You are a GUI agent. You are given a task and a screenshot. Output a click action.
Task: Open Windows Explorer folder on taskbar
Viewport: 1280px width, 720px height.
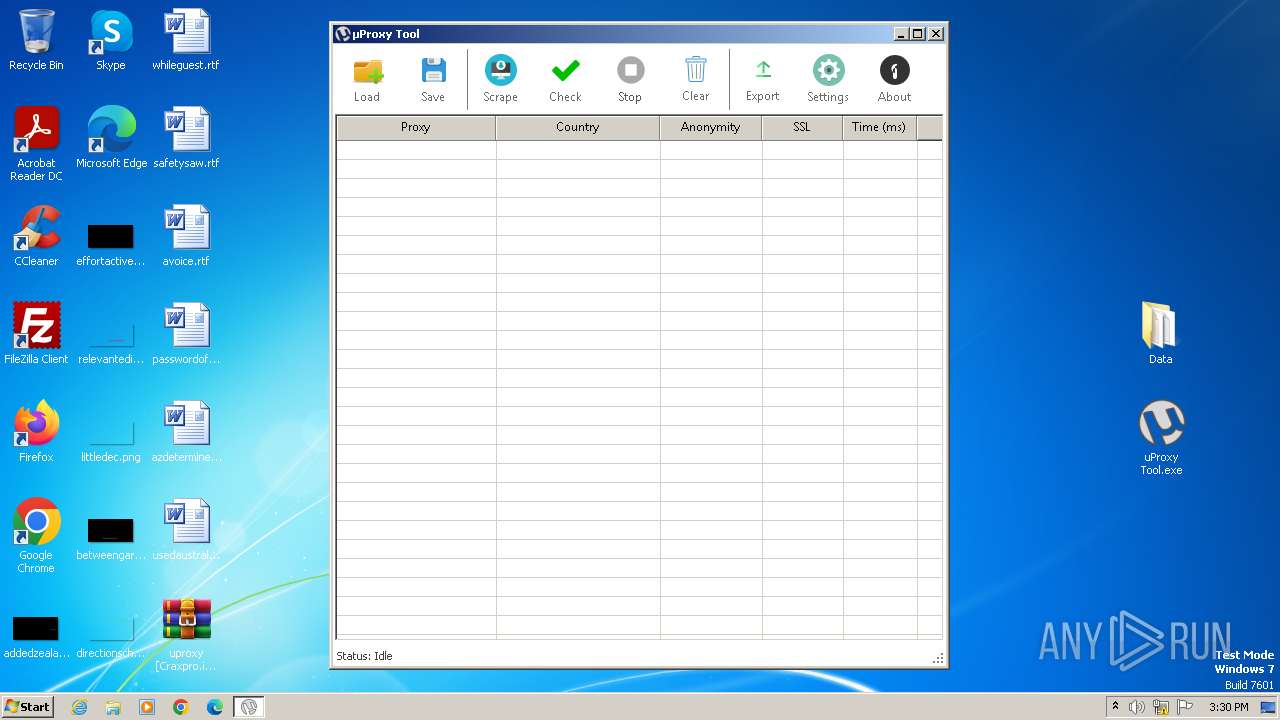pyautogui.click(x=113, y=707)
